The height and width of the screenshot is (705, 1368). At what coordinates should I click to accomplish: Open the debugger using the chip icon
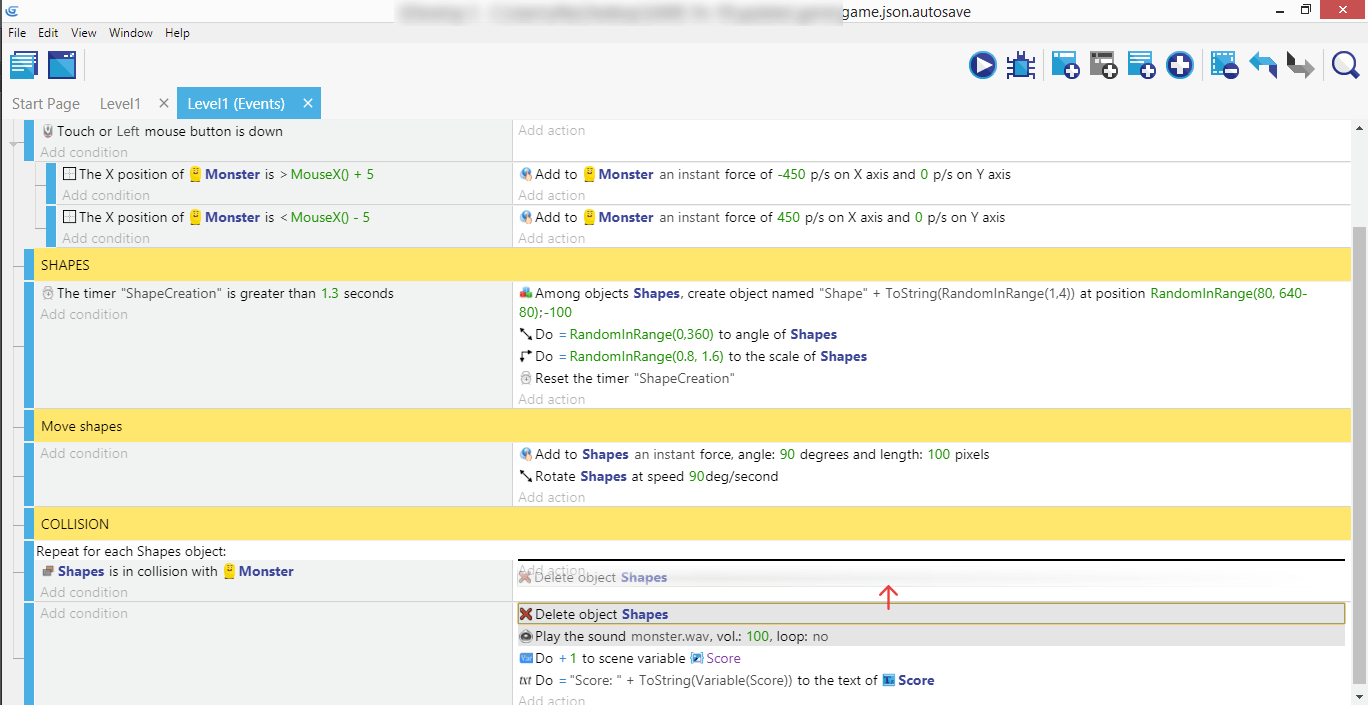coord(1021,66)
